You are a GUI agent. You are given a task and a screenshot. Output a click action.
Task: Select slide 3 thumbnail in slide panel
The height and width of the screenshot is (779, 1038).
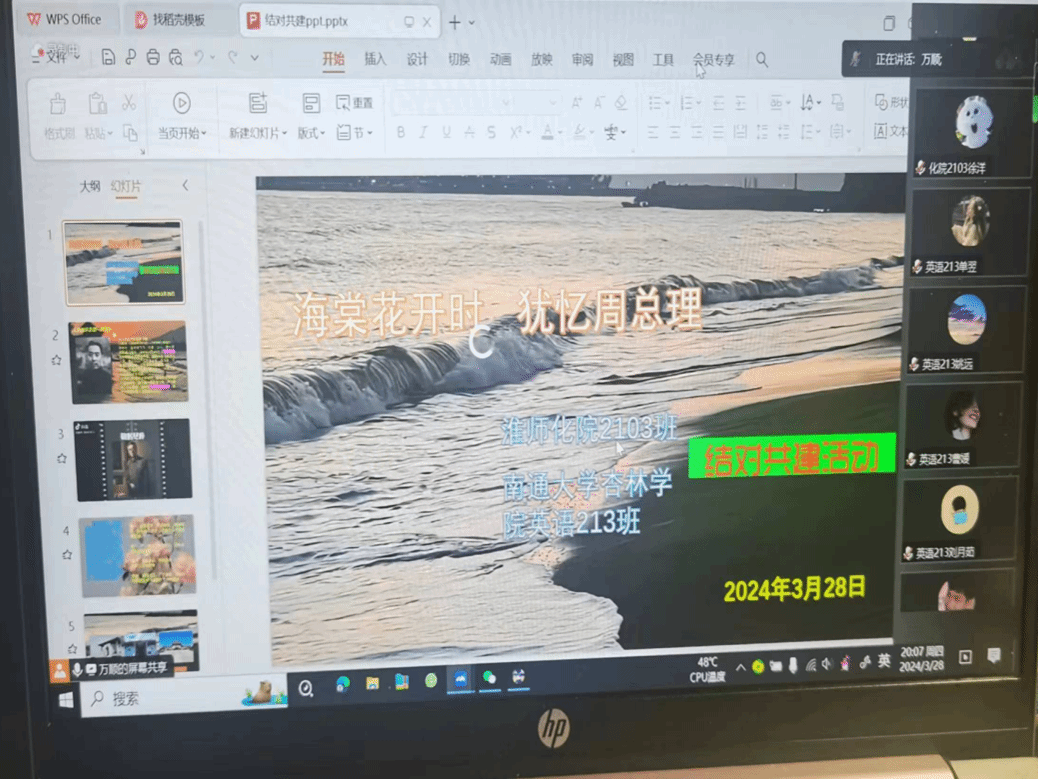click(132, 459)
